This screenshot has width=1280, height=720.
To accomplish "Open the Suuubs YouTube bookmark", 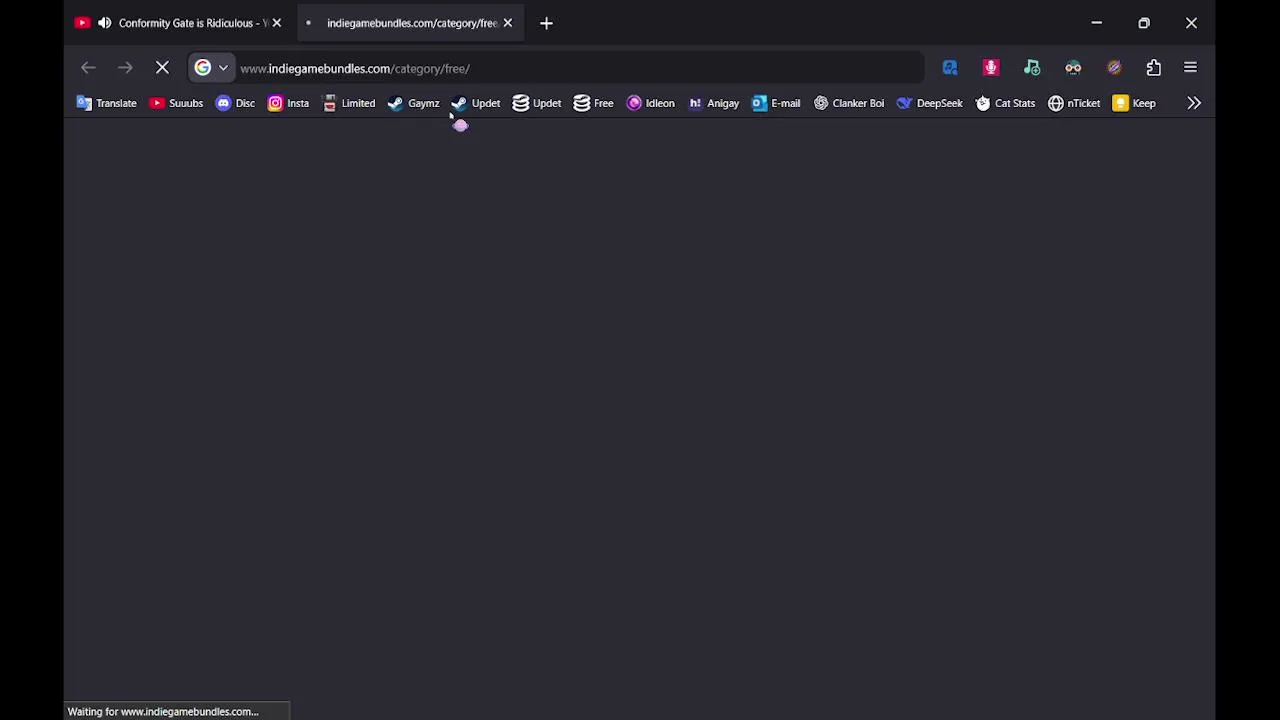I will click(x=176, y=103).
